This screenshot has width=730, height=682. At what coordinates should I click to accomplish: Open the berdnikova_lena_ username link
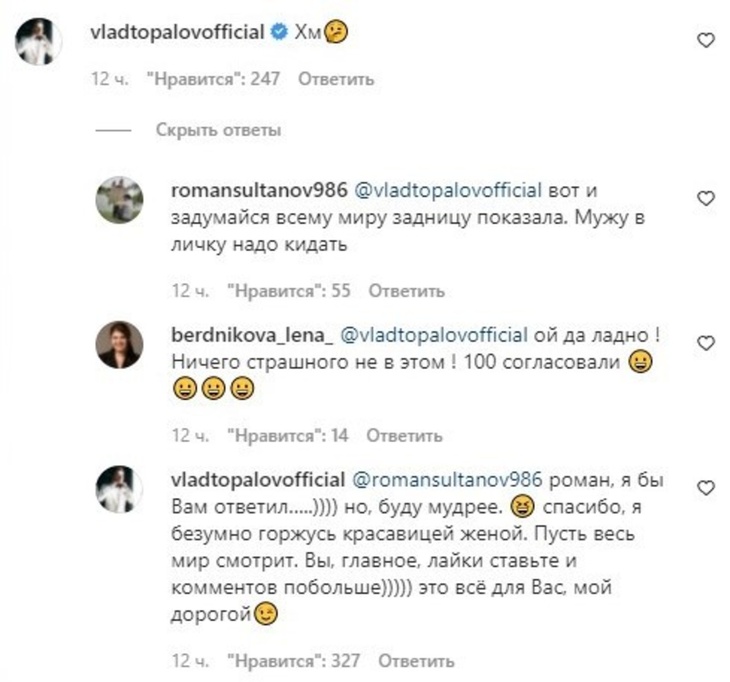point(252,335)
